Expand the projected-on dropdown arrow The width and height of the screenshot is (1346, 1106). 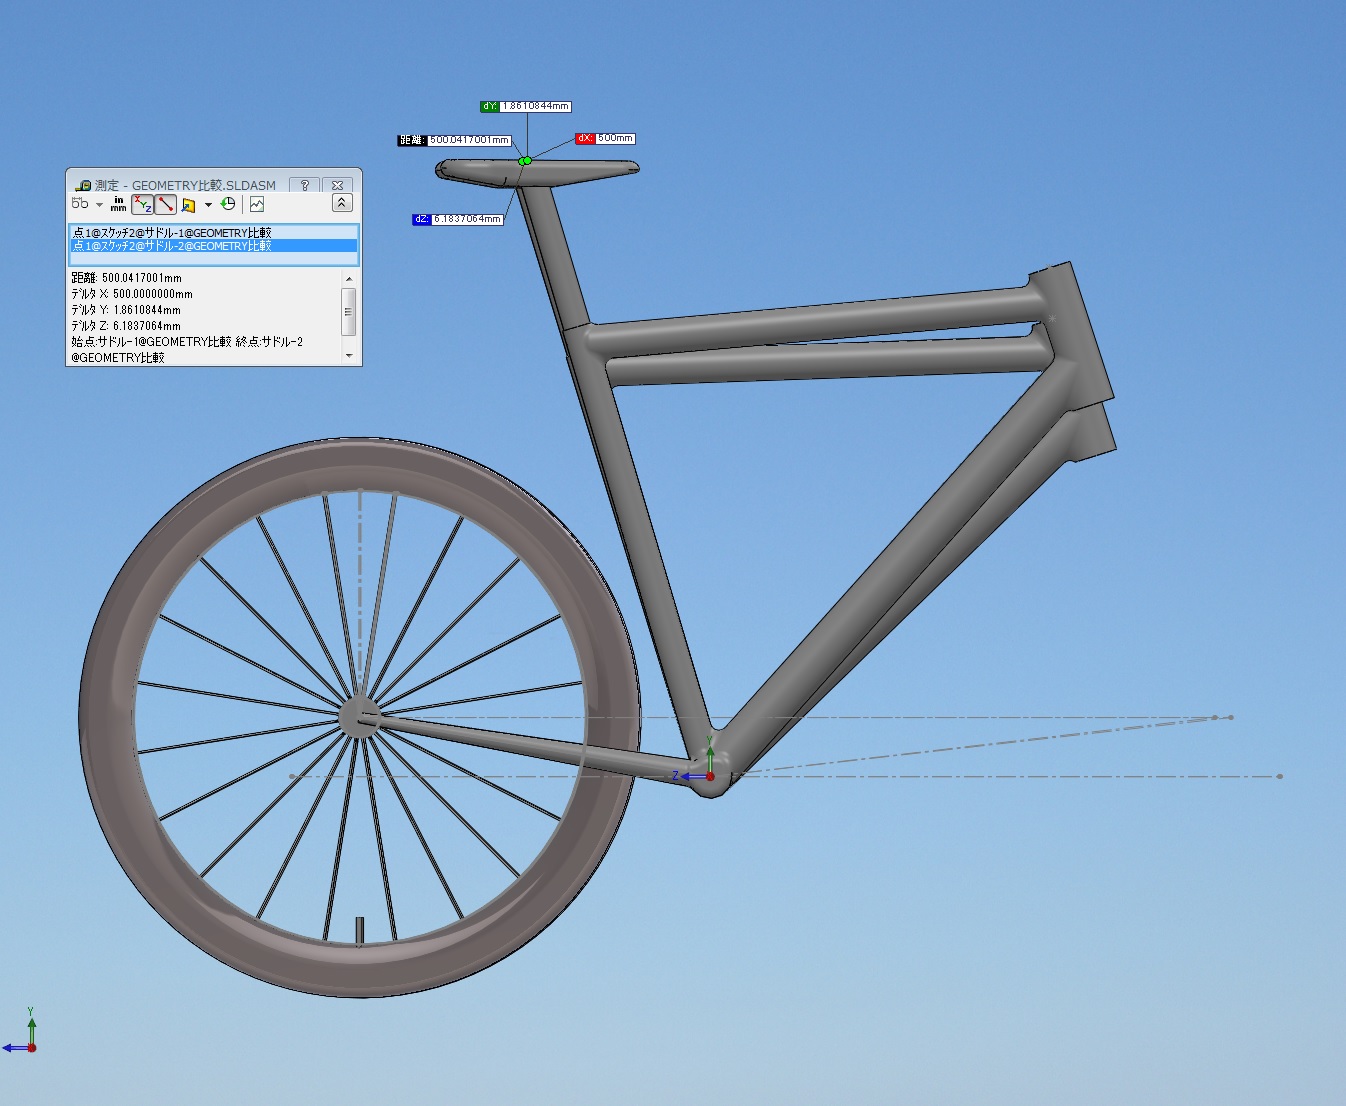208,205
